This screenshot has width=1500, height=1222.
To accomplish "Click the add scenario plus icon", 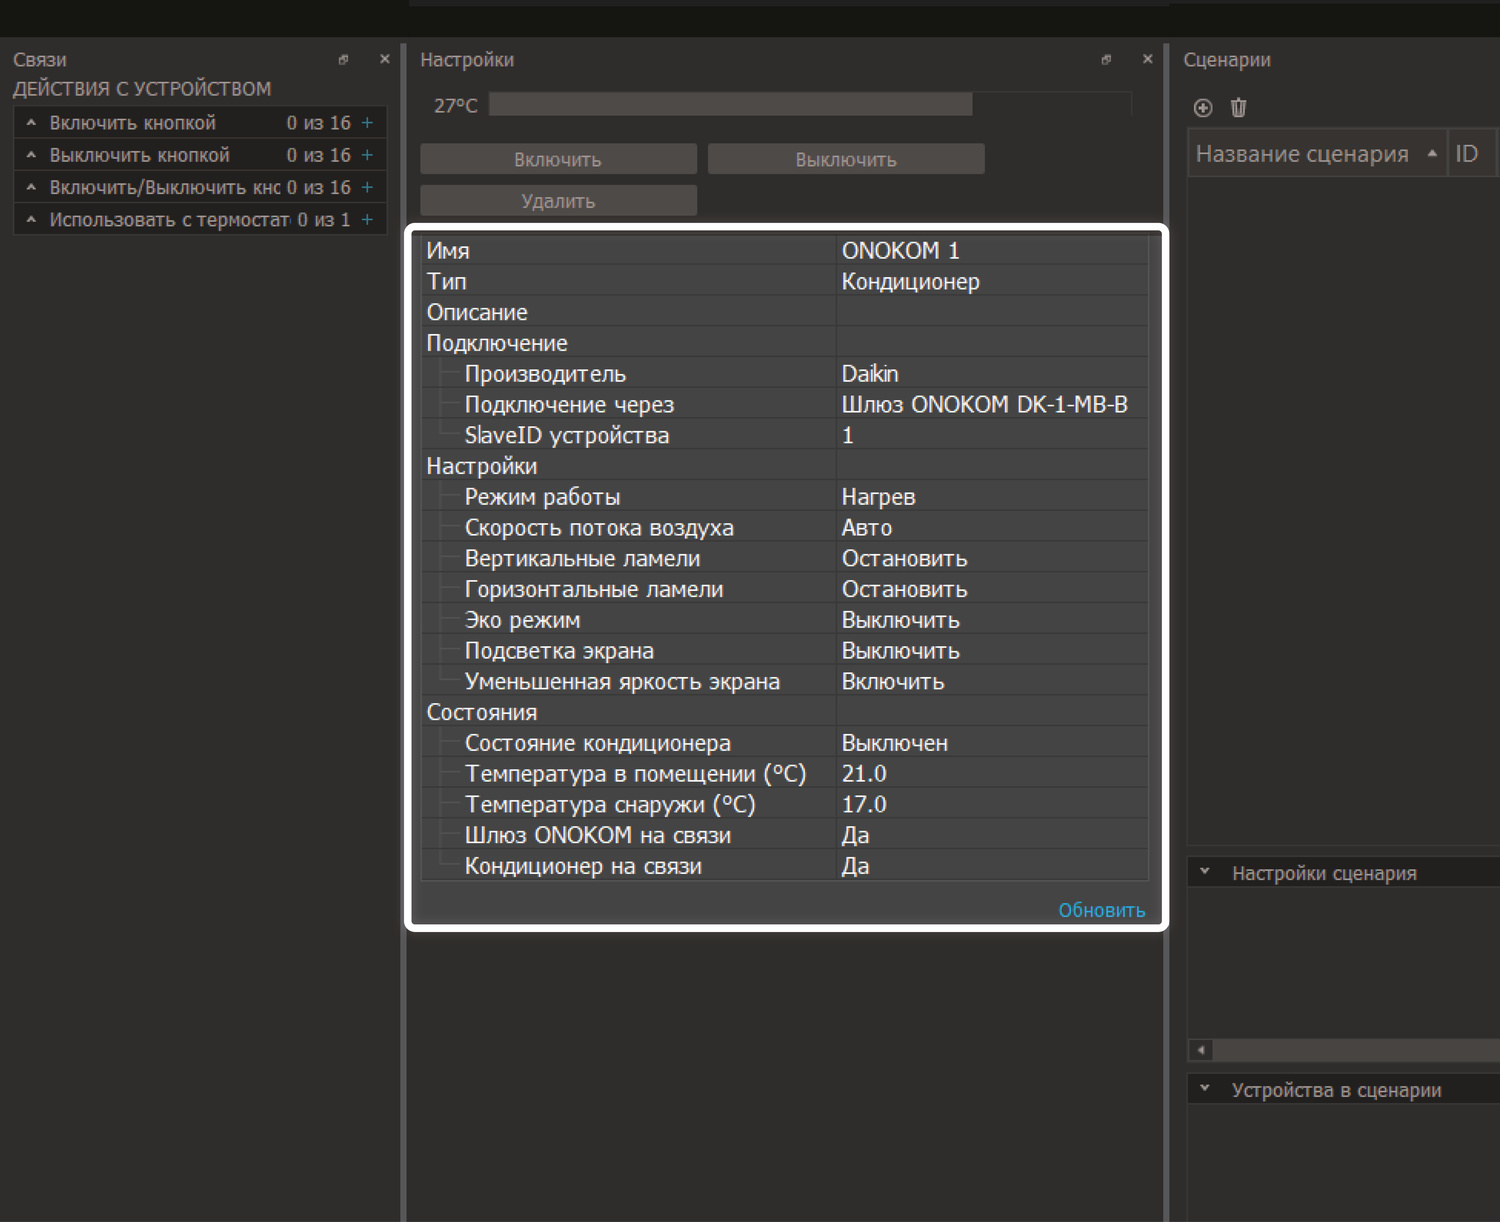I will 1203,108.
